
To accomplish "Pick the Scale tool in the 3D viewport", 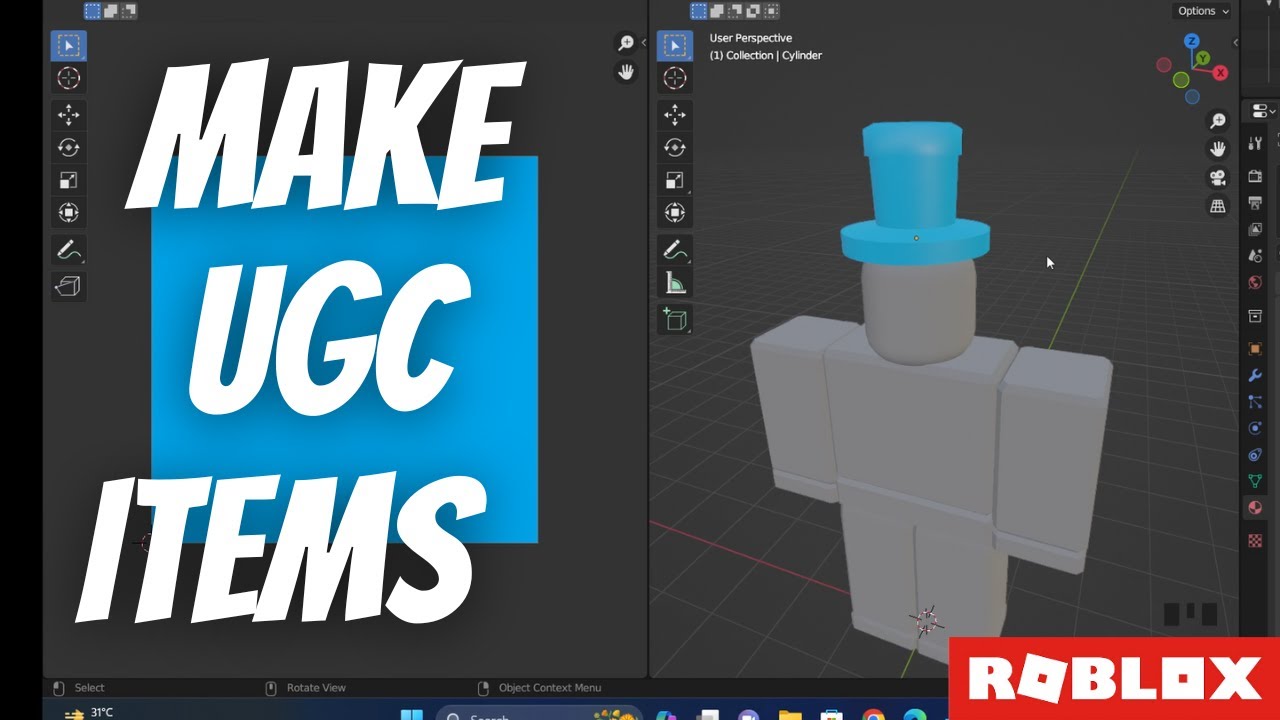I will tap(675, 180).
